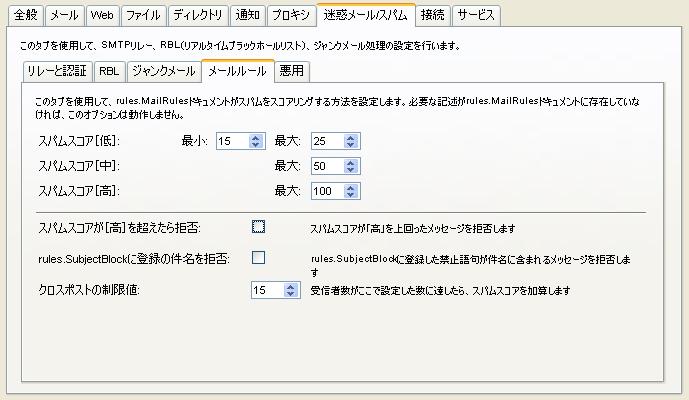Go to the サービス tab
This screenshot has height=400, width=689.
coord(476,15)
